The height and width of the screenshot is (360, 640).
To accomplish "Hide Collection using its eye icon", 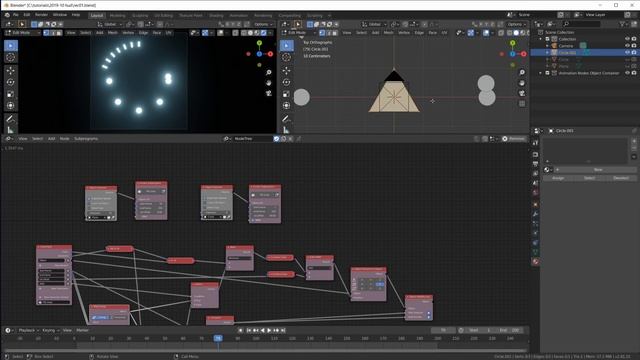I will click(627, 39).
